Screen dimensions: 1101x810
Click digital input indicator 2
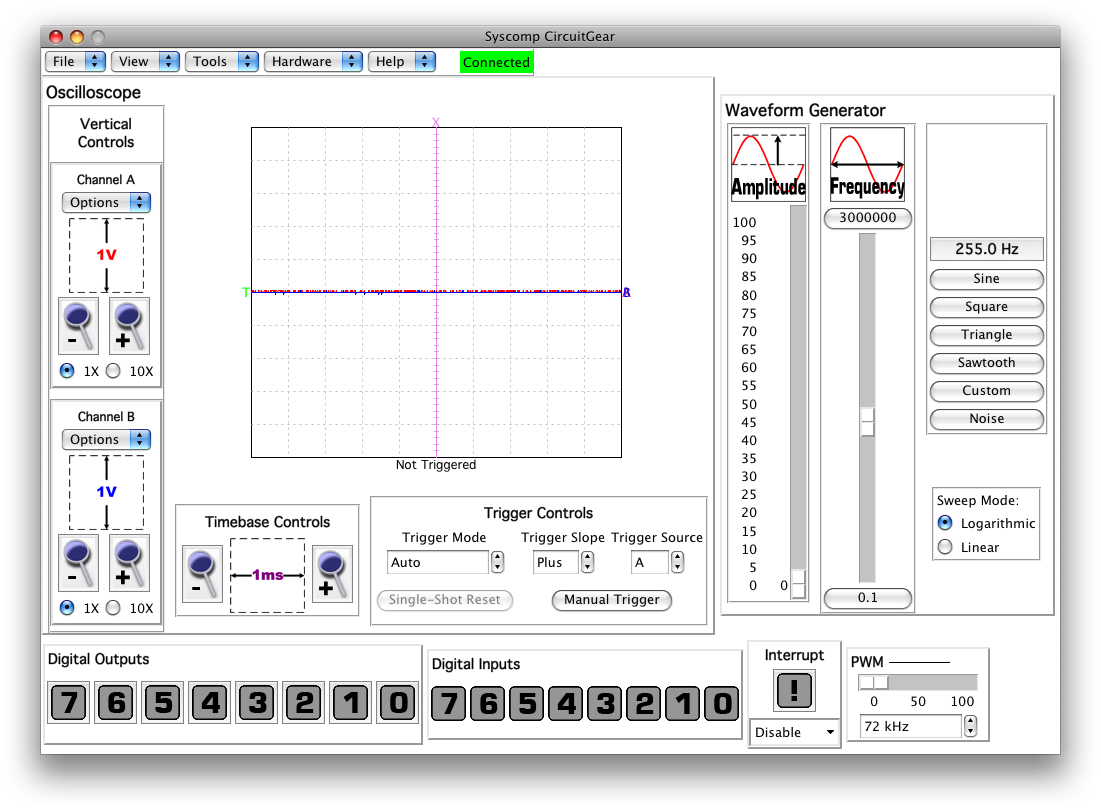click(x=644, y=704)
